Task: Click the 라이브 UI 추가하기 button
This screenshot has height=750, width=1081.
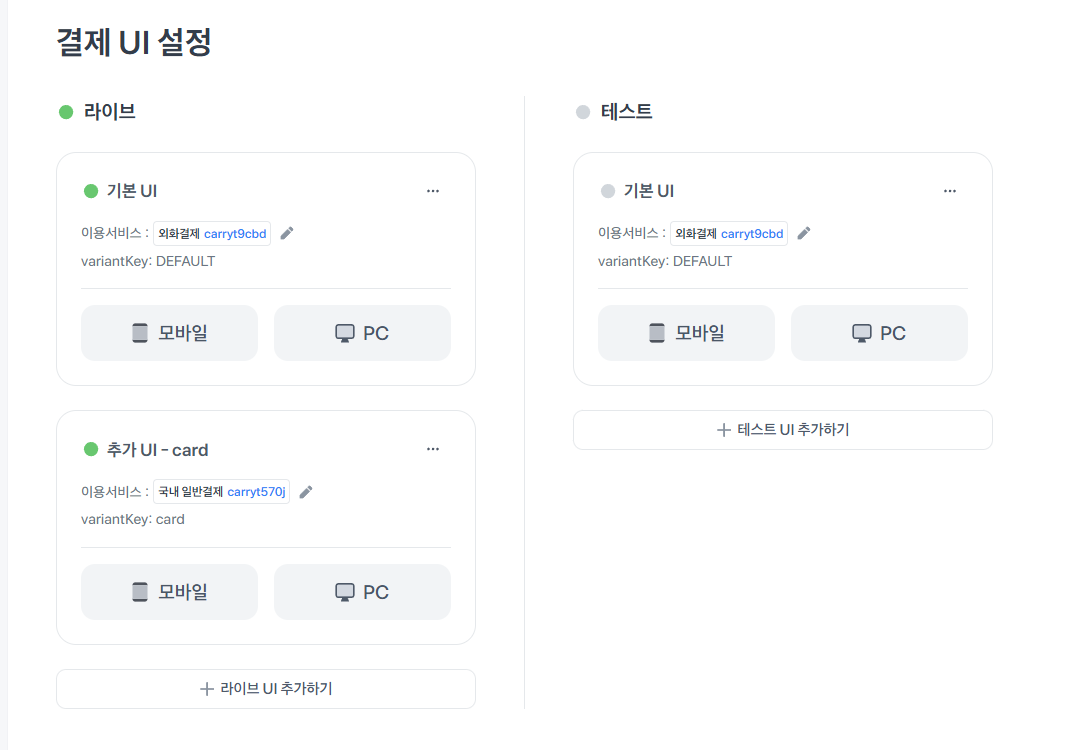Action: [266, 689]
